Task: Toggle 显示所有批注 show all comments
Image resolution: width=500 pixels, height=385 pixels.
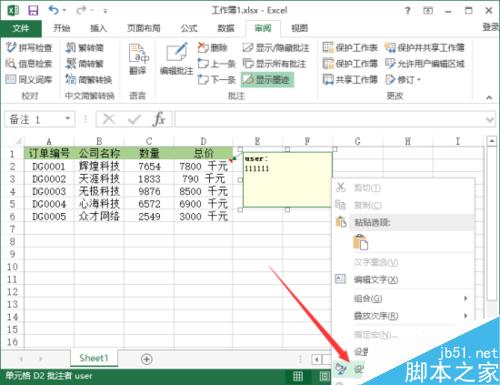Action: point(274,63)
